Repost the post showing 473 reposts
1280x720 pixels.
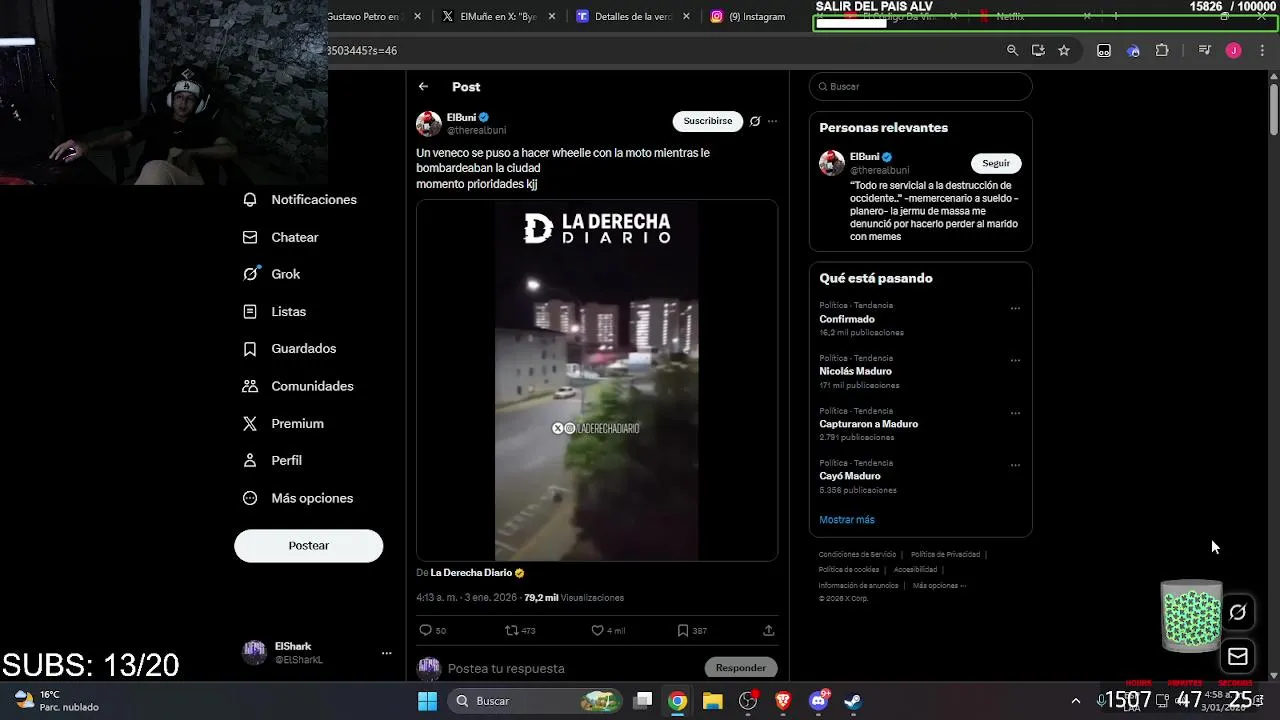pos(520,630)
